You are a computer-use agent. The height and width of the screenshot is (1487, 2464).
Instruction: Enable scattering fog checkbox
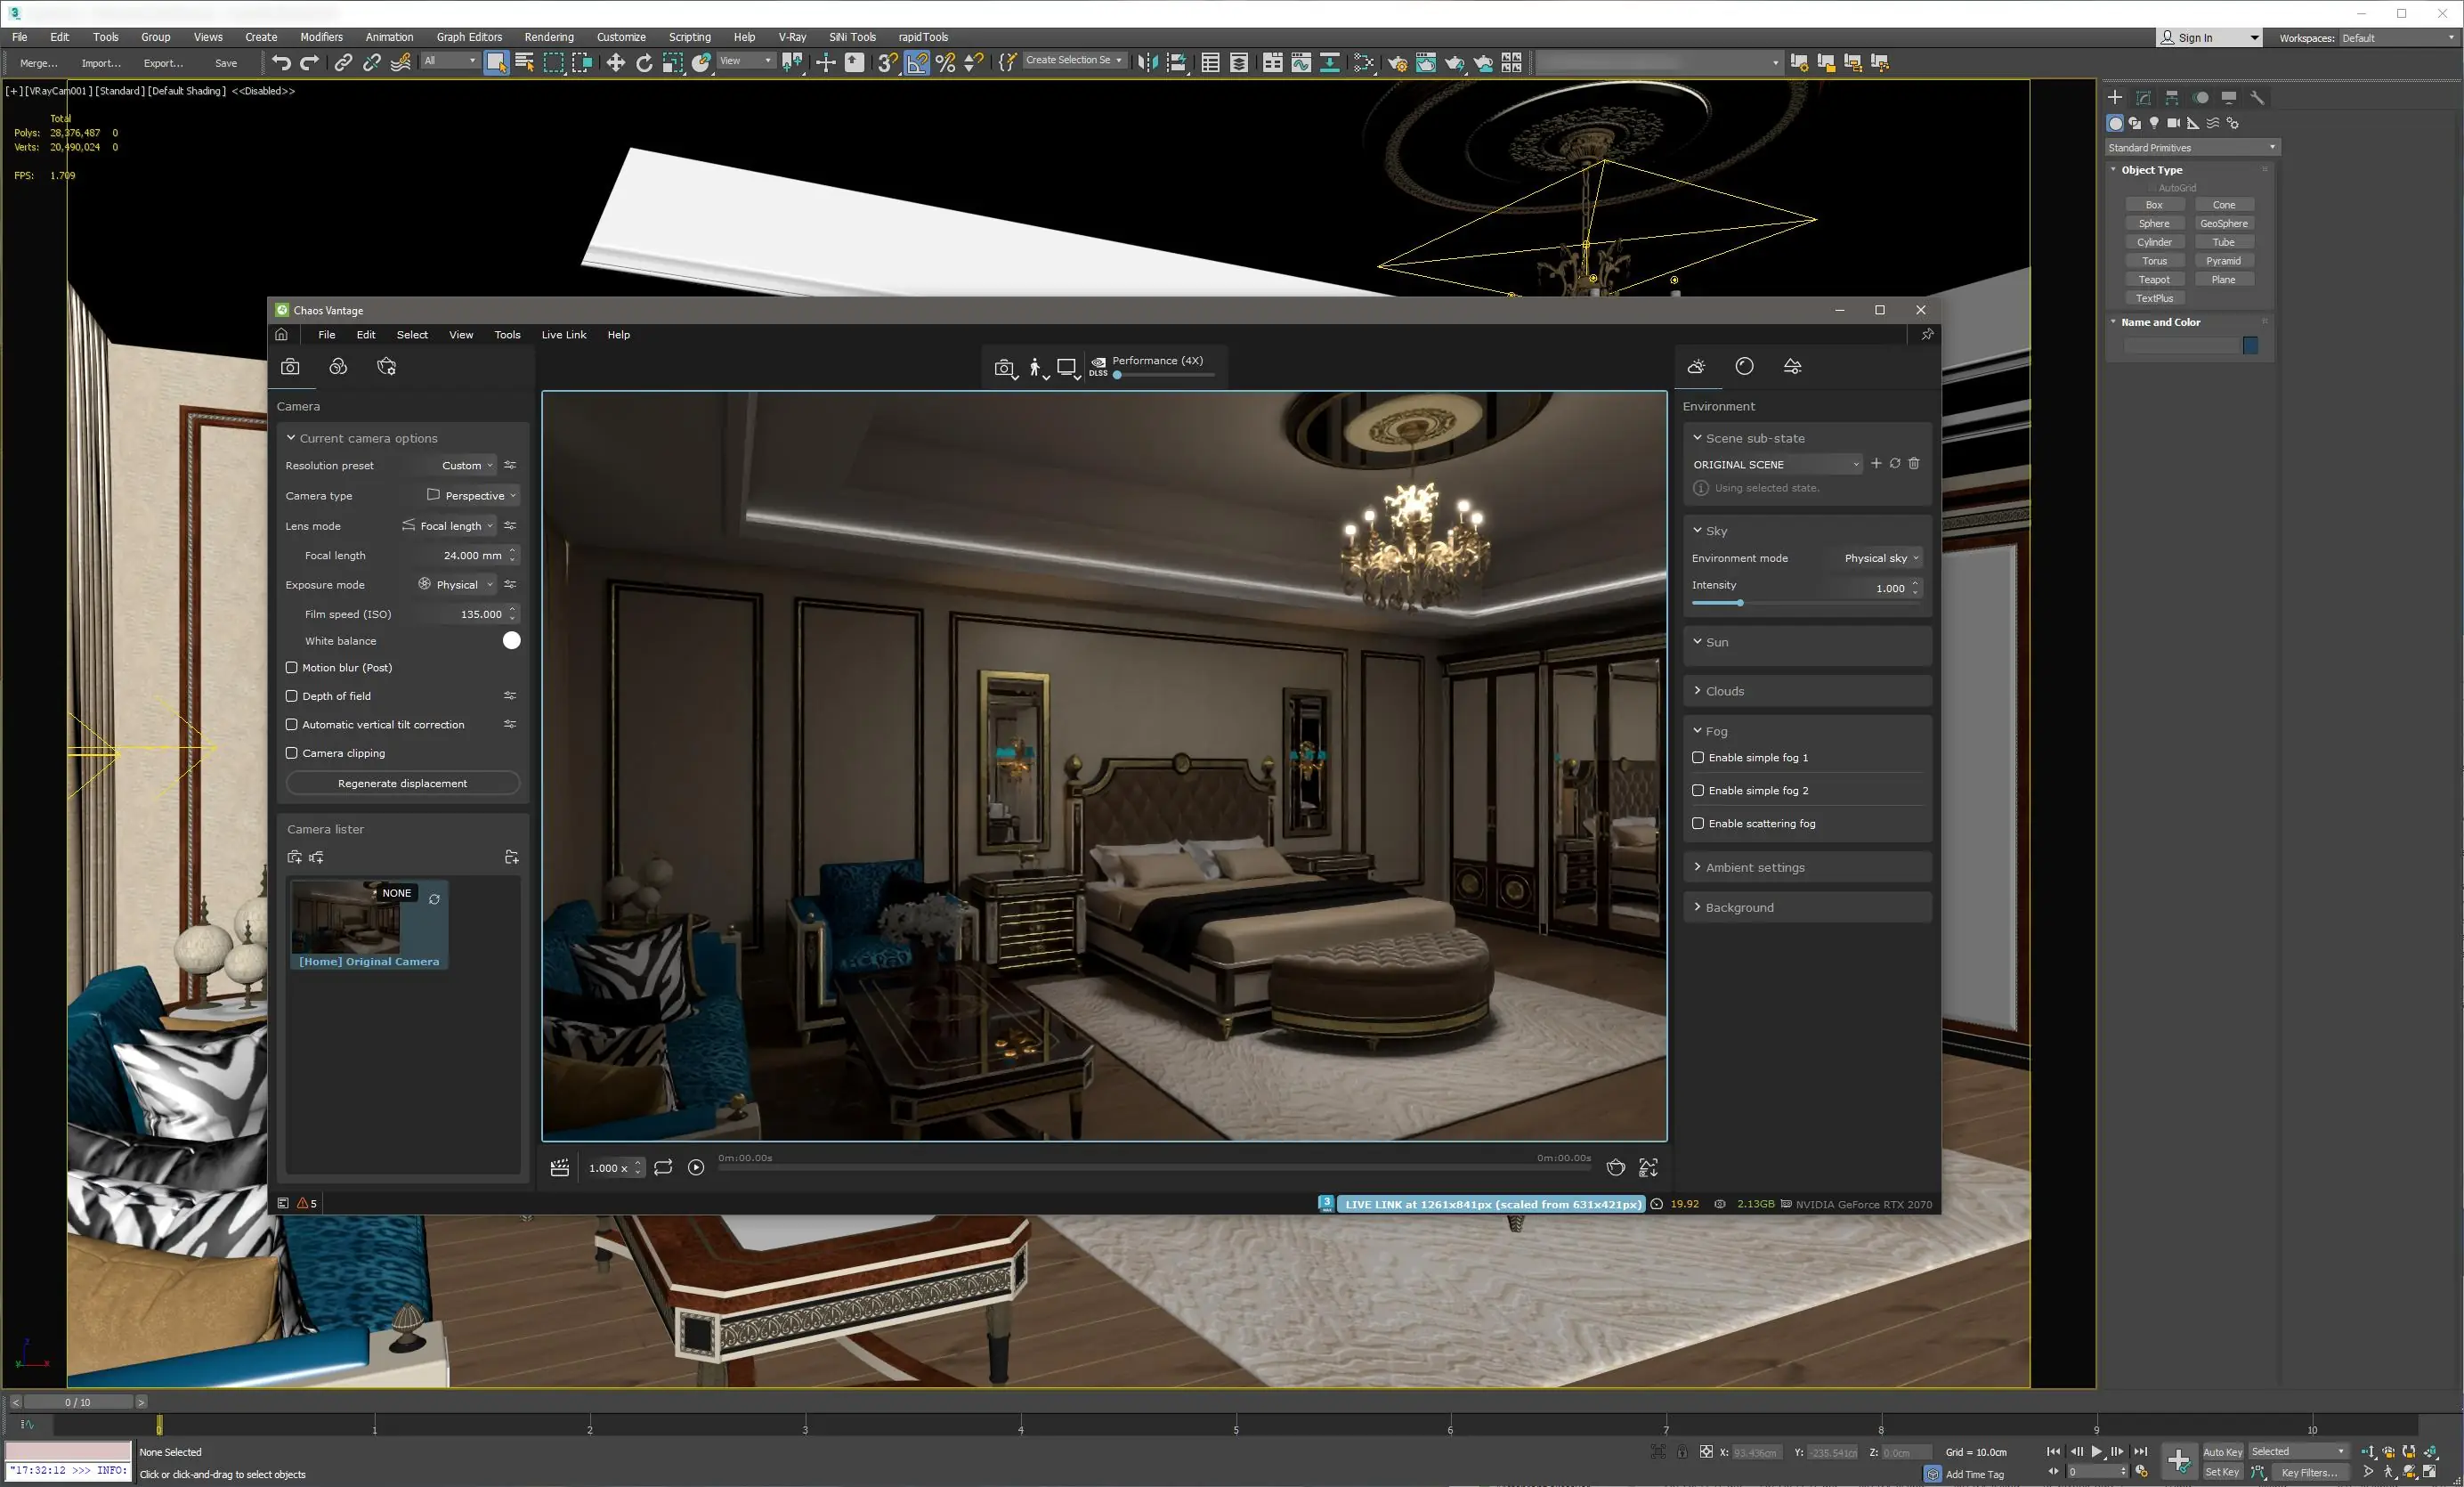1698,823
